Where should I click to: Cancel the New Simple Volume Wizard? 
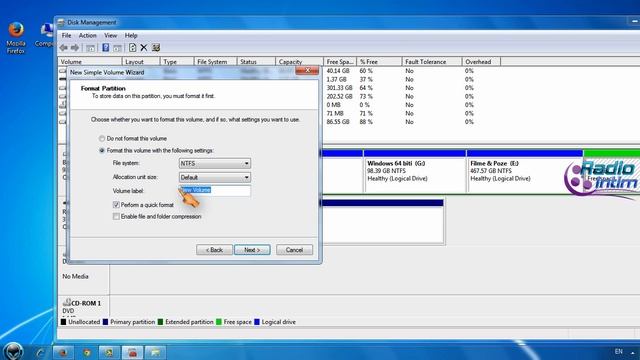click(294, 250)
